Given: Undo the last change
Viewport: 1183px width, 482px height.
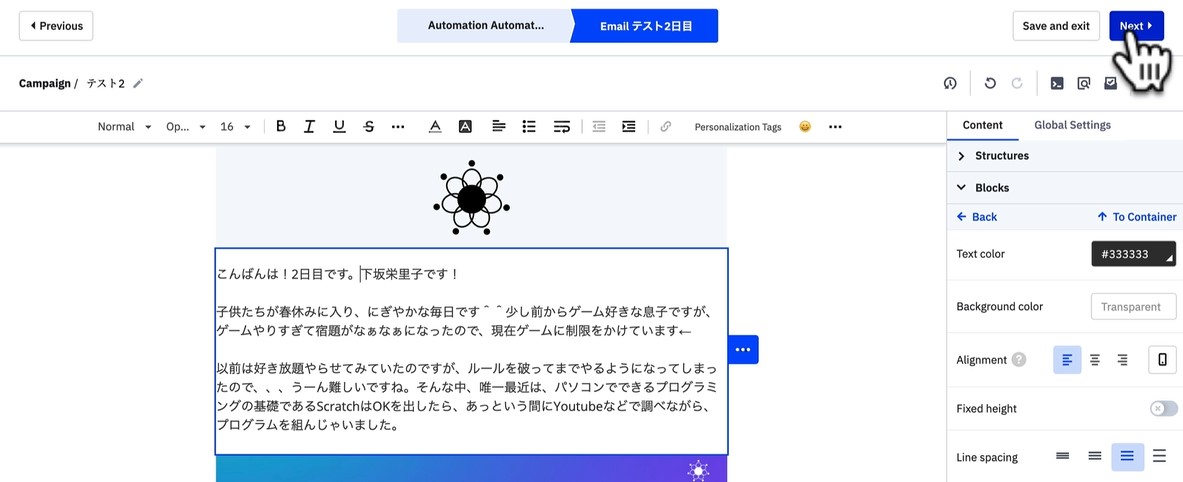Looking at the screenshot, I should (x=990, y=84).
